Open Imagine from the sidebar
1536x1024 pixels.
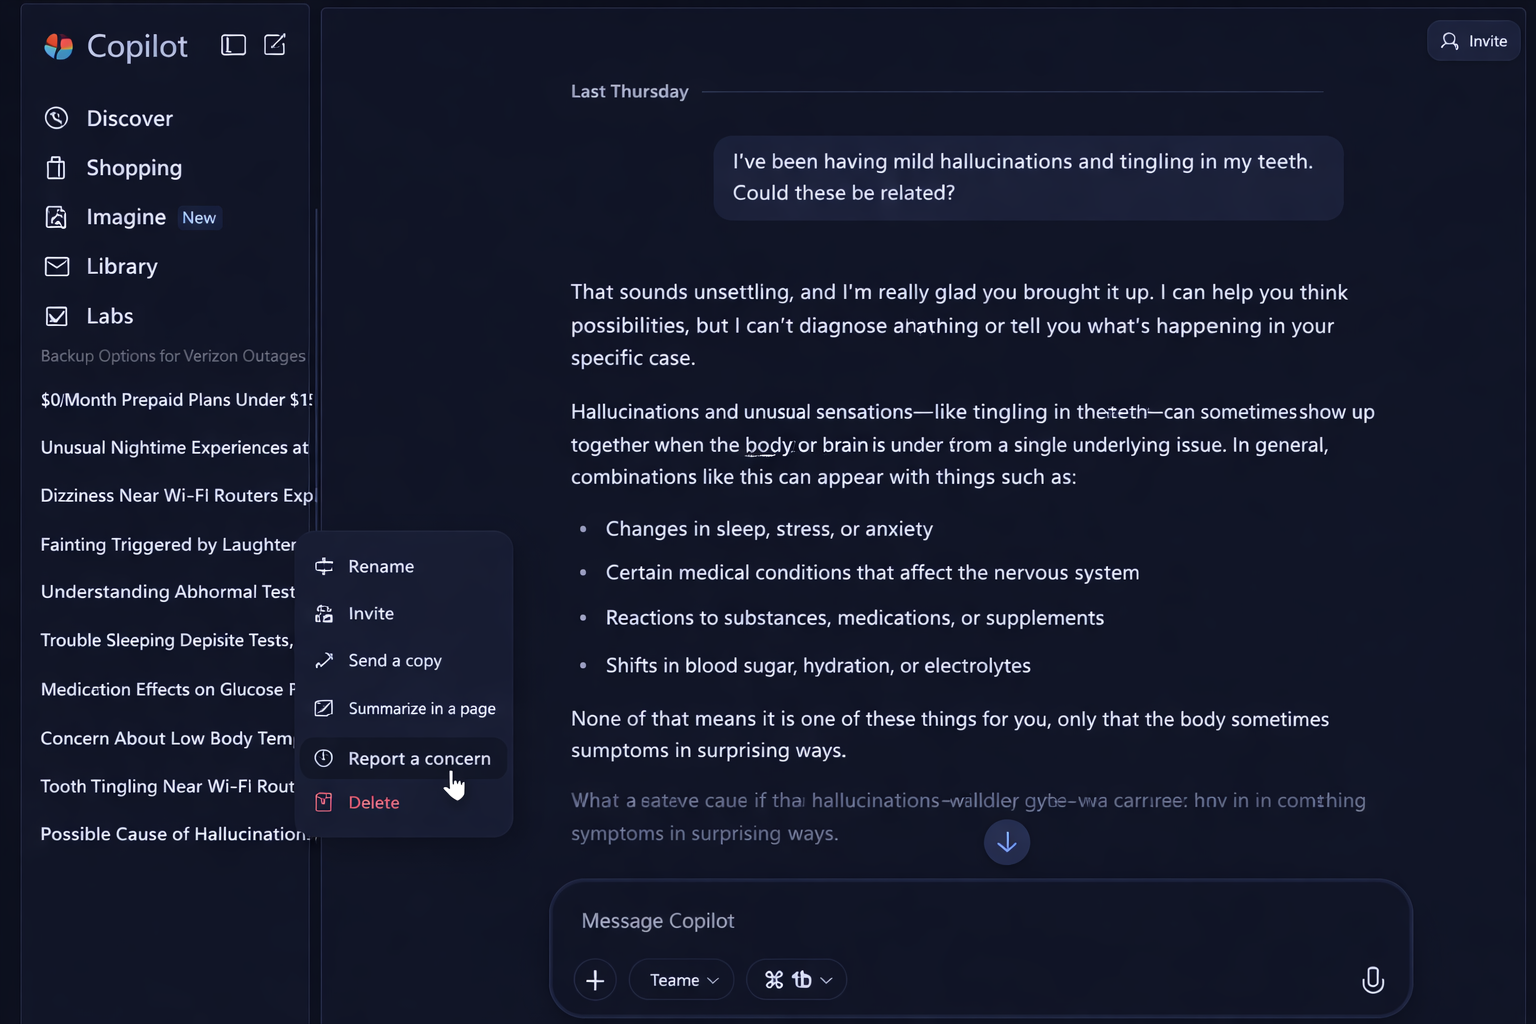click(x=126, y=217)
